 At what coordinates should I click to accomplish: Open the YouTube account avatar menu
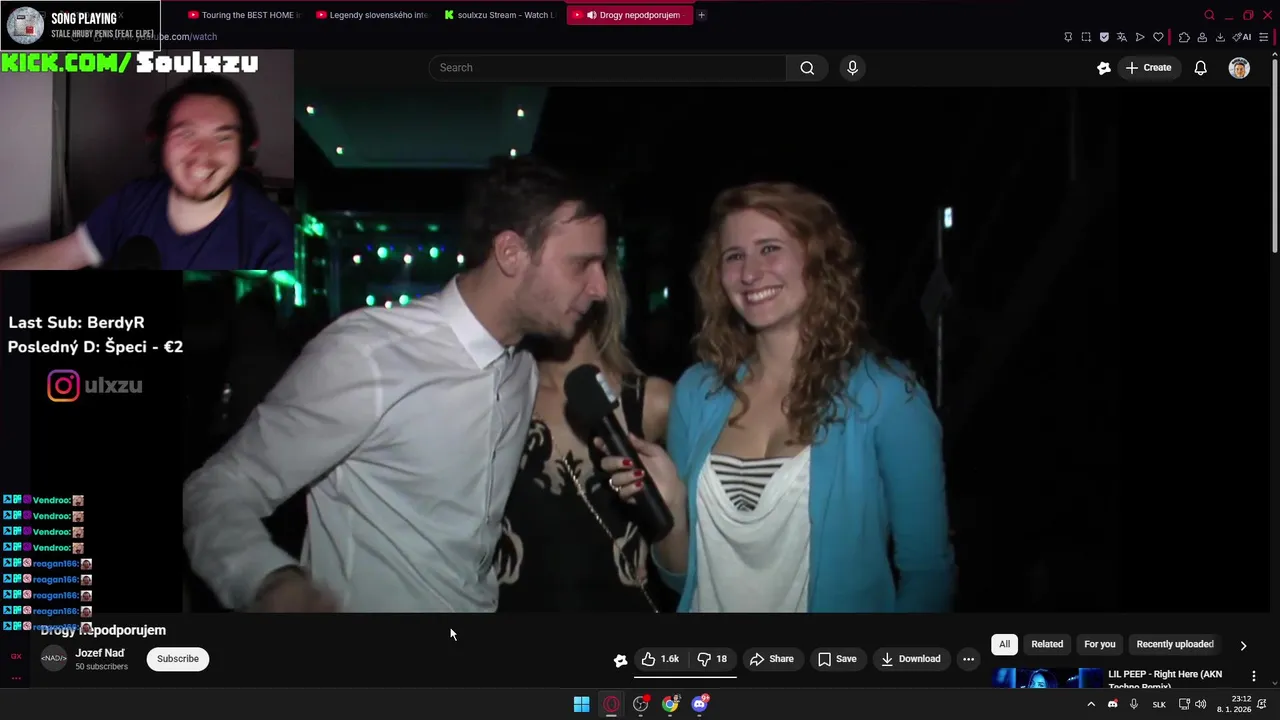[x=1239, y=68]
